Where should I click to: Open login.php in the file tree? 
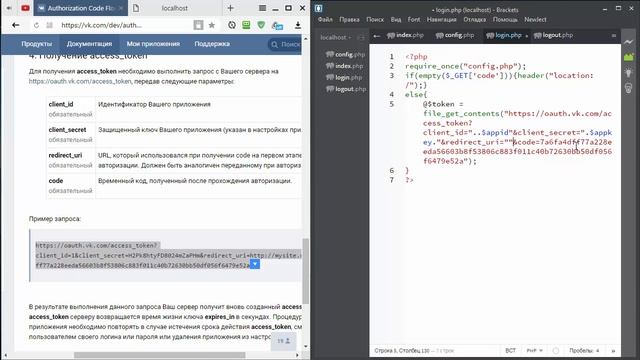pos(344,77)
